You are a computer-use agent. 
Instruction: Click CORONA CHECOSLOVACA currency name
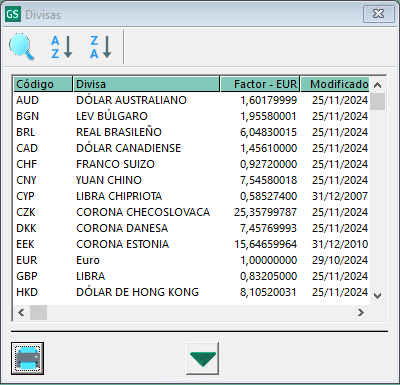143,212
